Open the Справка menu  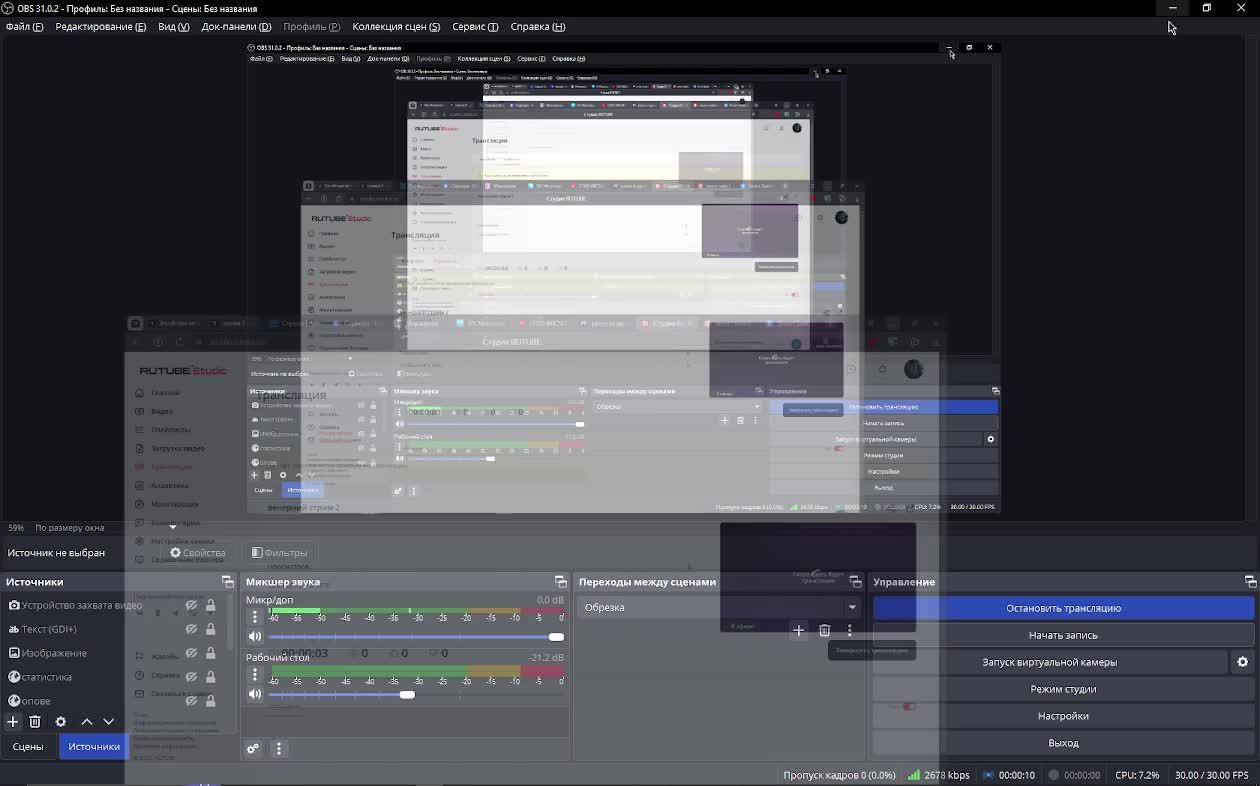[537, 26]
